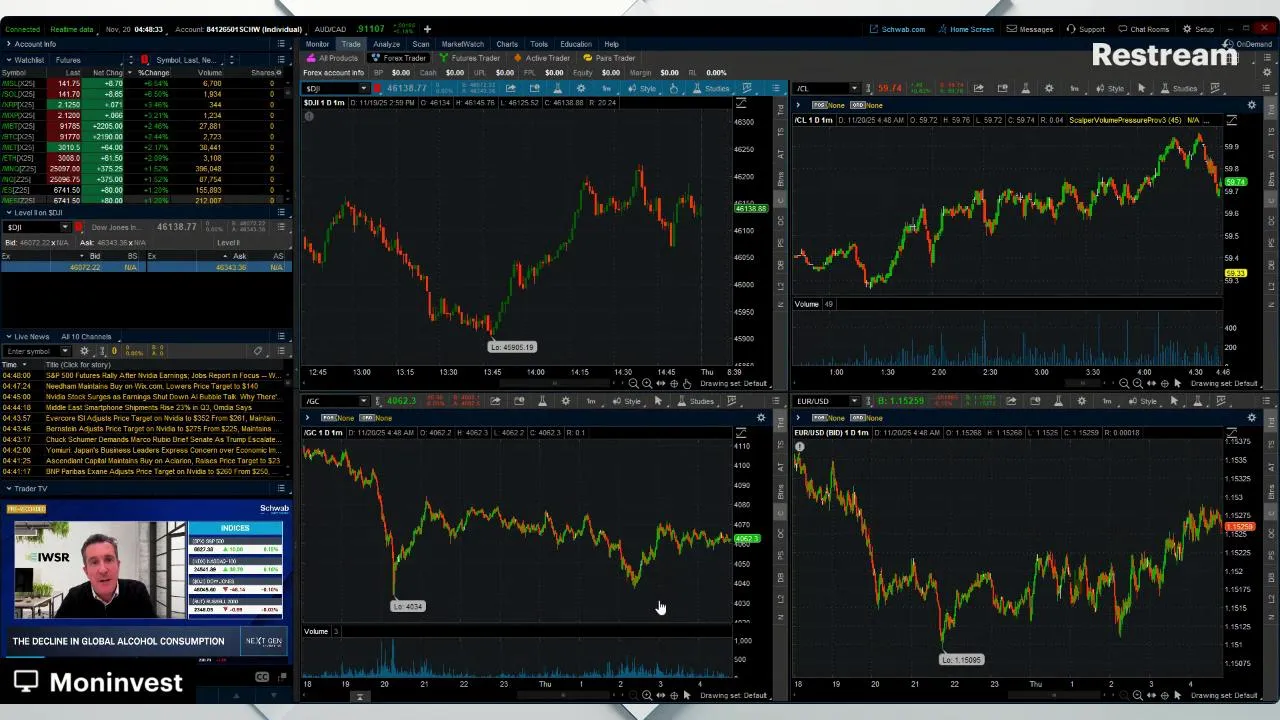Toggle closed captions on Trader TV video

point(262,677)
